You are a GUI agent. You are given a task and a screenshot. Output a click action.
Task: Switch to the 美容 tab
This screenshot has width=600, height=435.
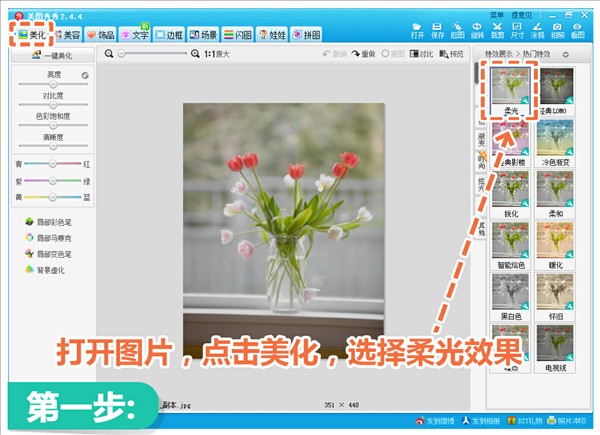pyautogui.click(x=69, y=35)
